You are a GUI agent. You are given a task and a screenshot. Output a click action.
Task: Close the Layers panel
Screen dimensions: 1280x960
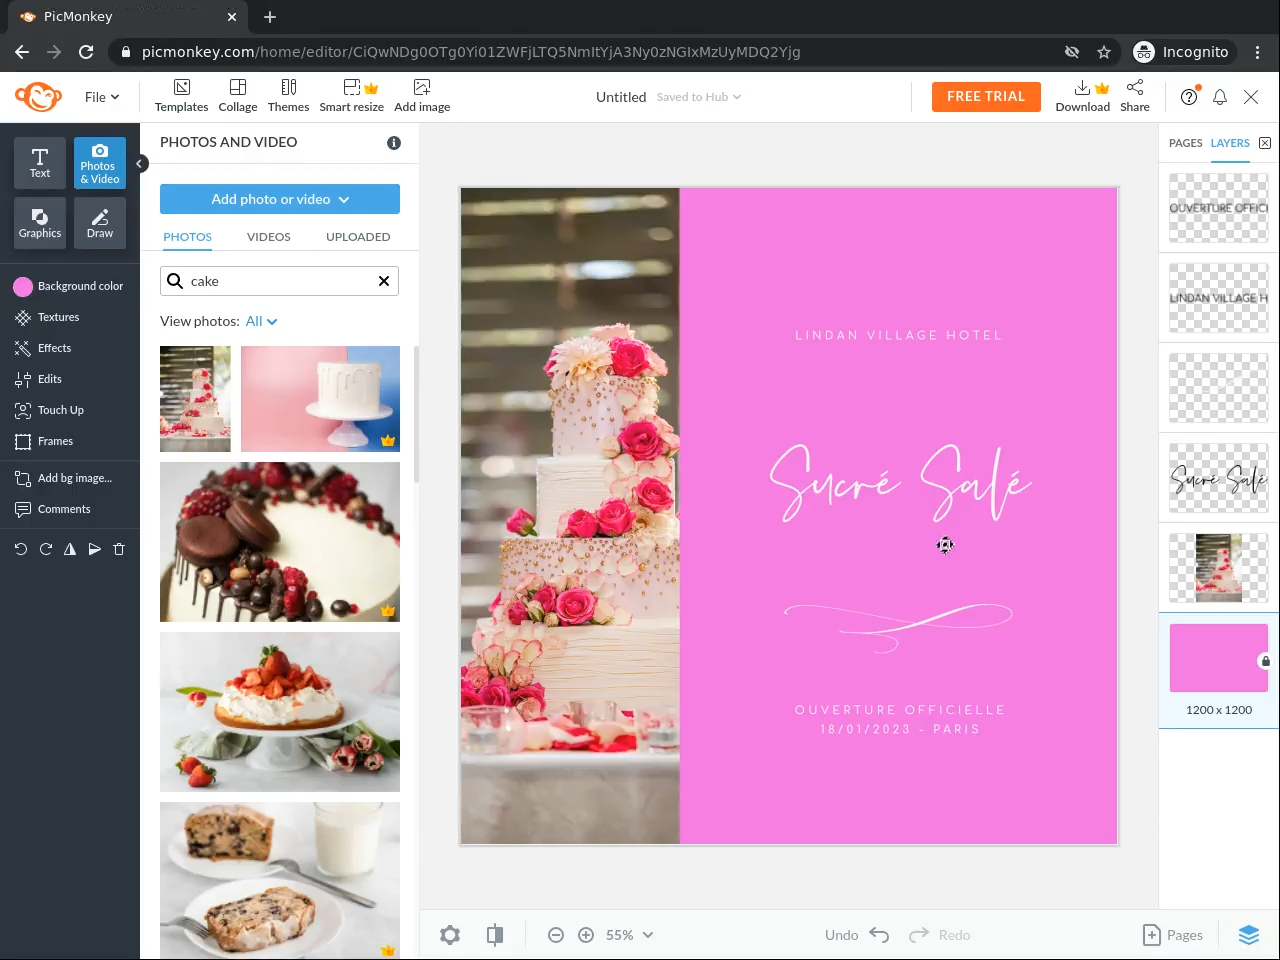pyautogui.click(x=1265, y=143)
